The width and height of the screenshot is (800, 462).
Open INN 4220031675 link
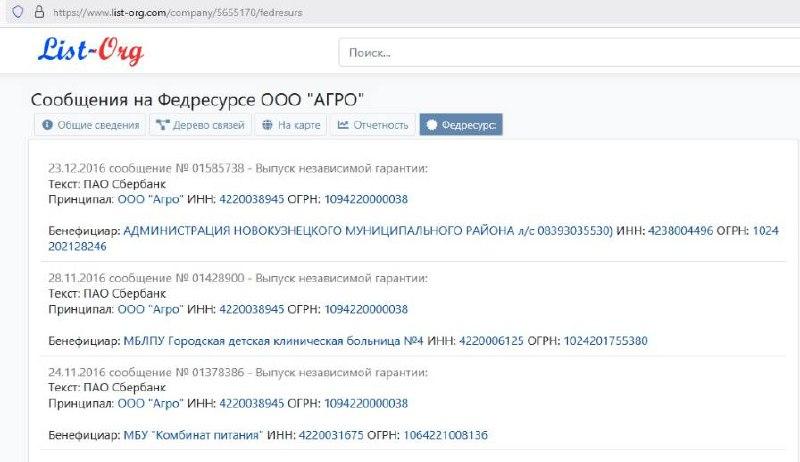[331, 435]
